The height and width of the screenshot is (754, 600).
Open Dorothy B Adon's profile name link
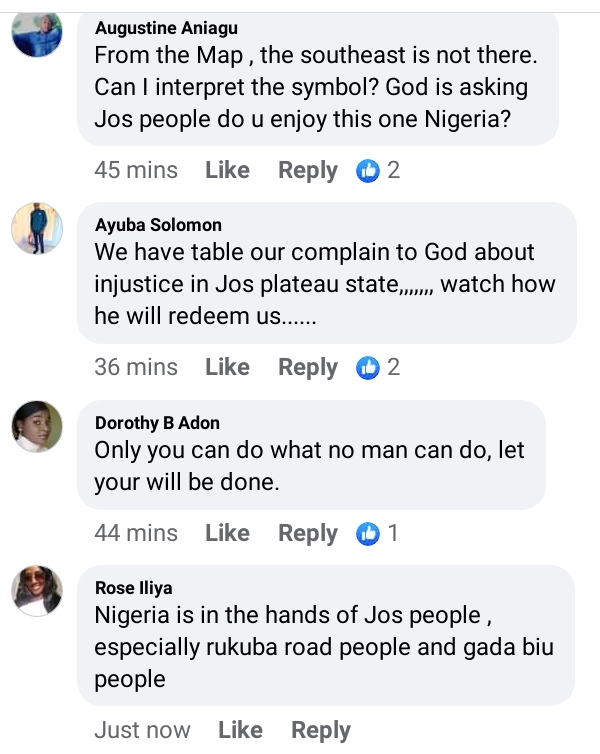(x=159, y=422)
